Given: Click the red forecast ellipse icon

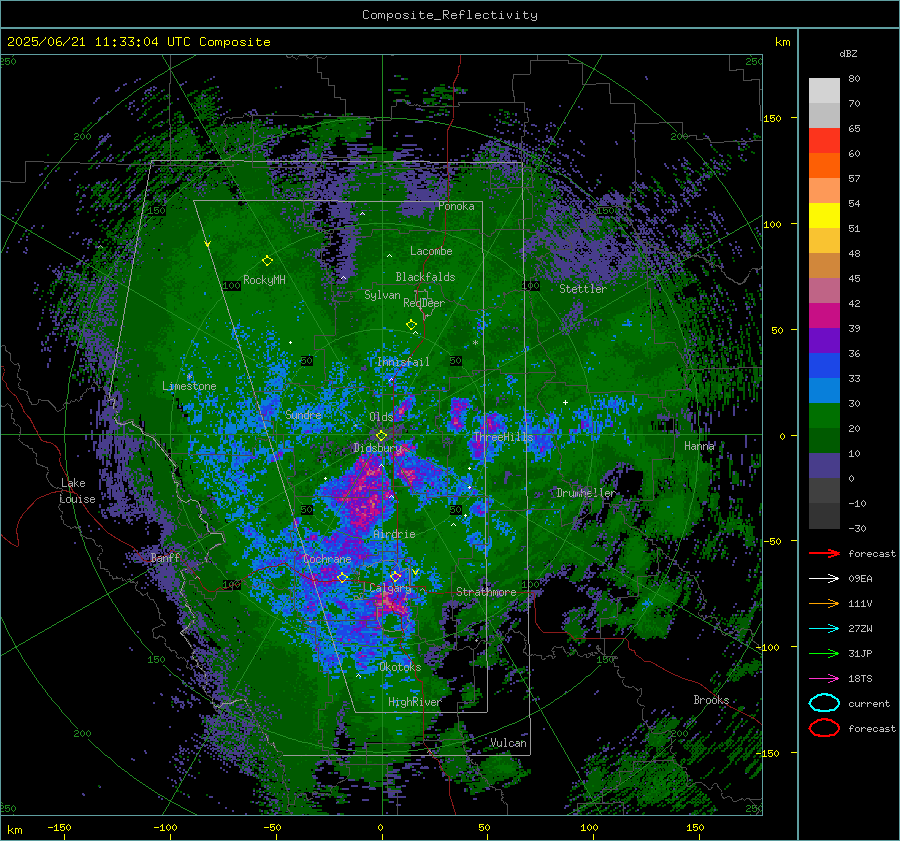Looking at the screenshot, I should (824, 728).
